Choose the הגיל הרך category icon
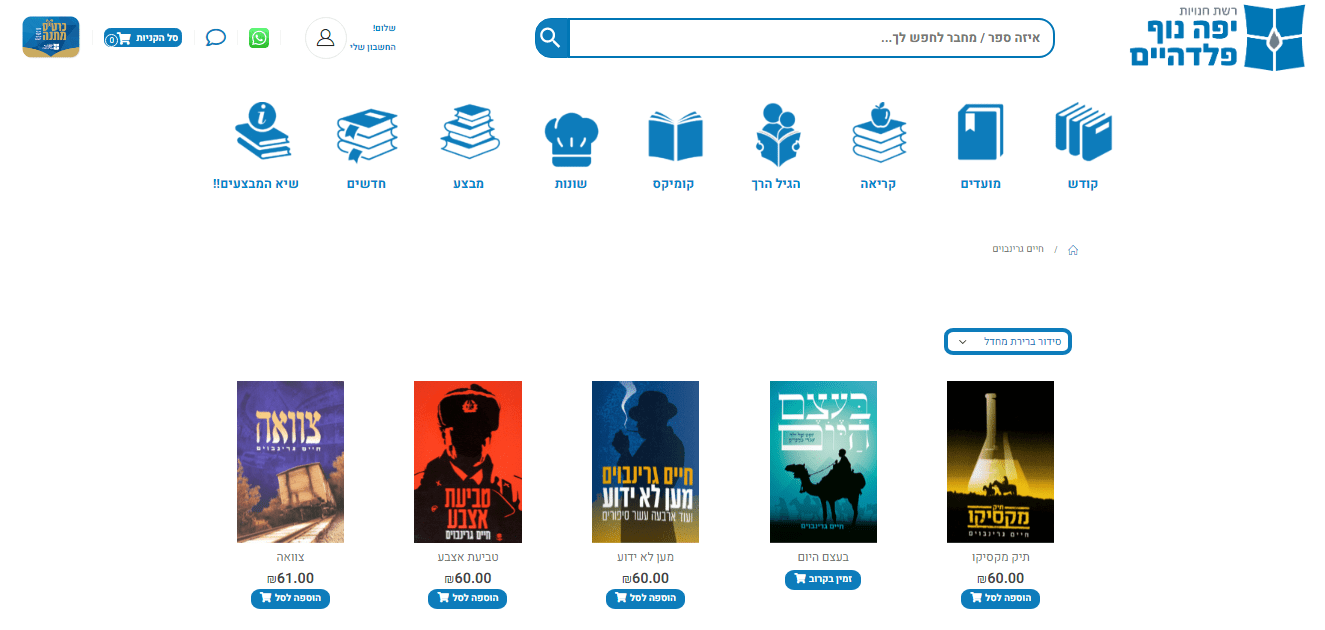 [776, 134]
